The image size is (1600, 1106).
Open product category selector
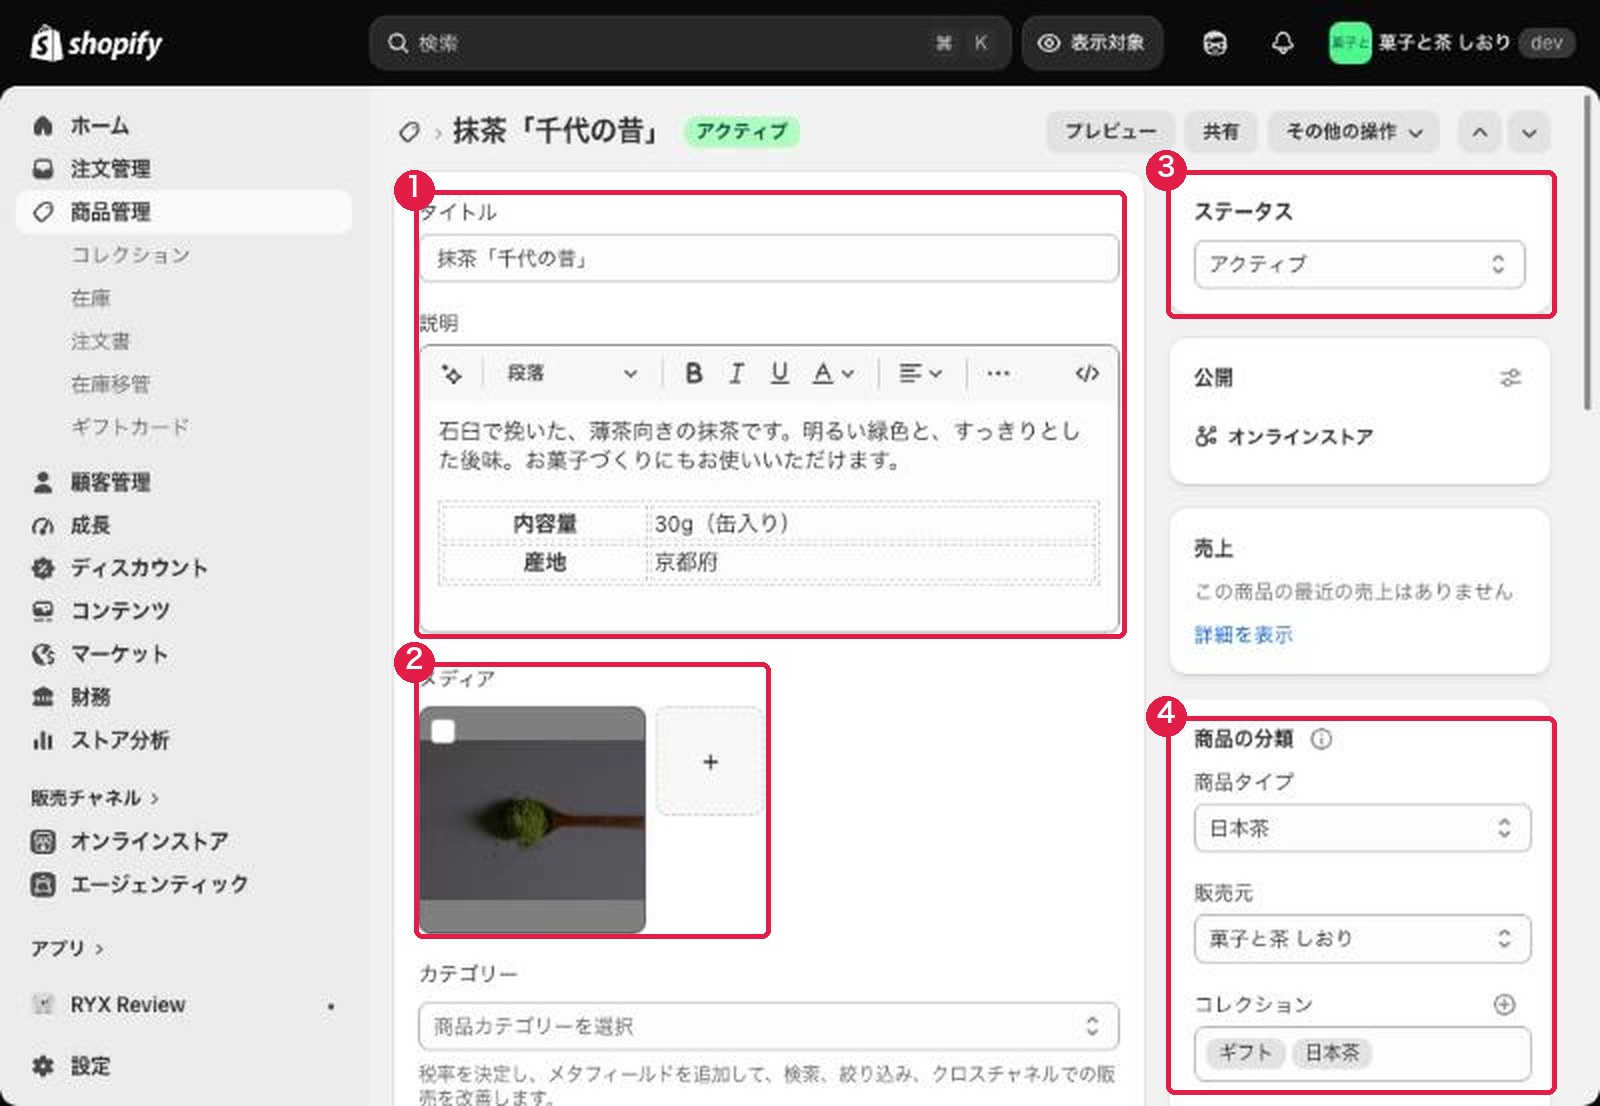click(x=768, y=1026)
